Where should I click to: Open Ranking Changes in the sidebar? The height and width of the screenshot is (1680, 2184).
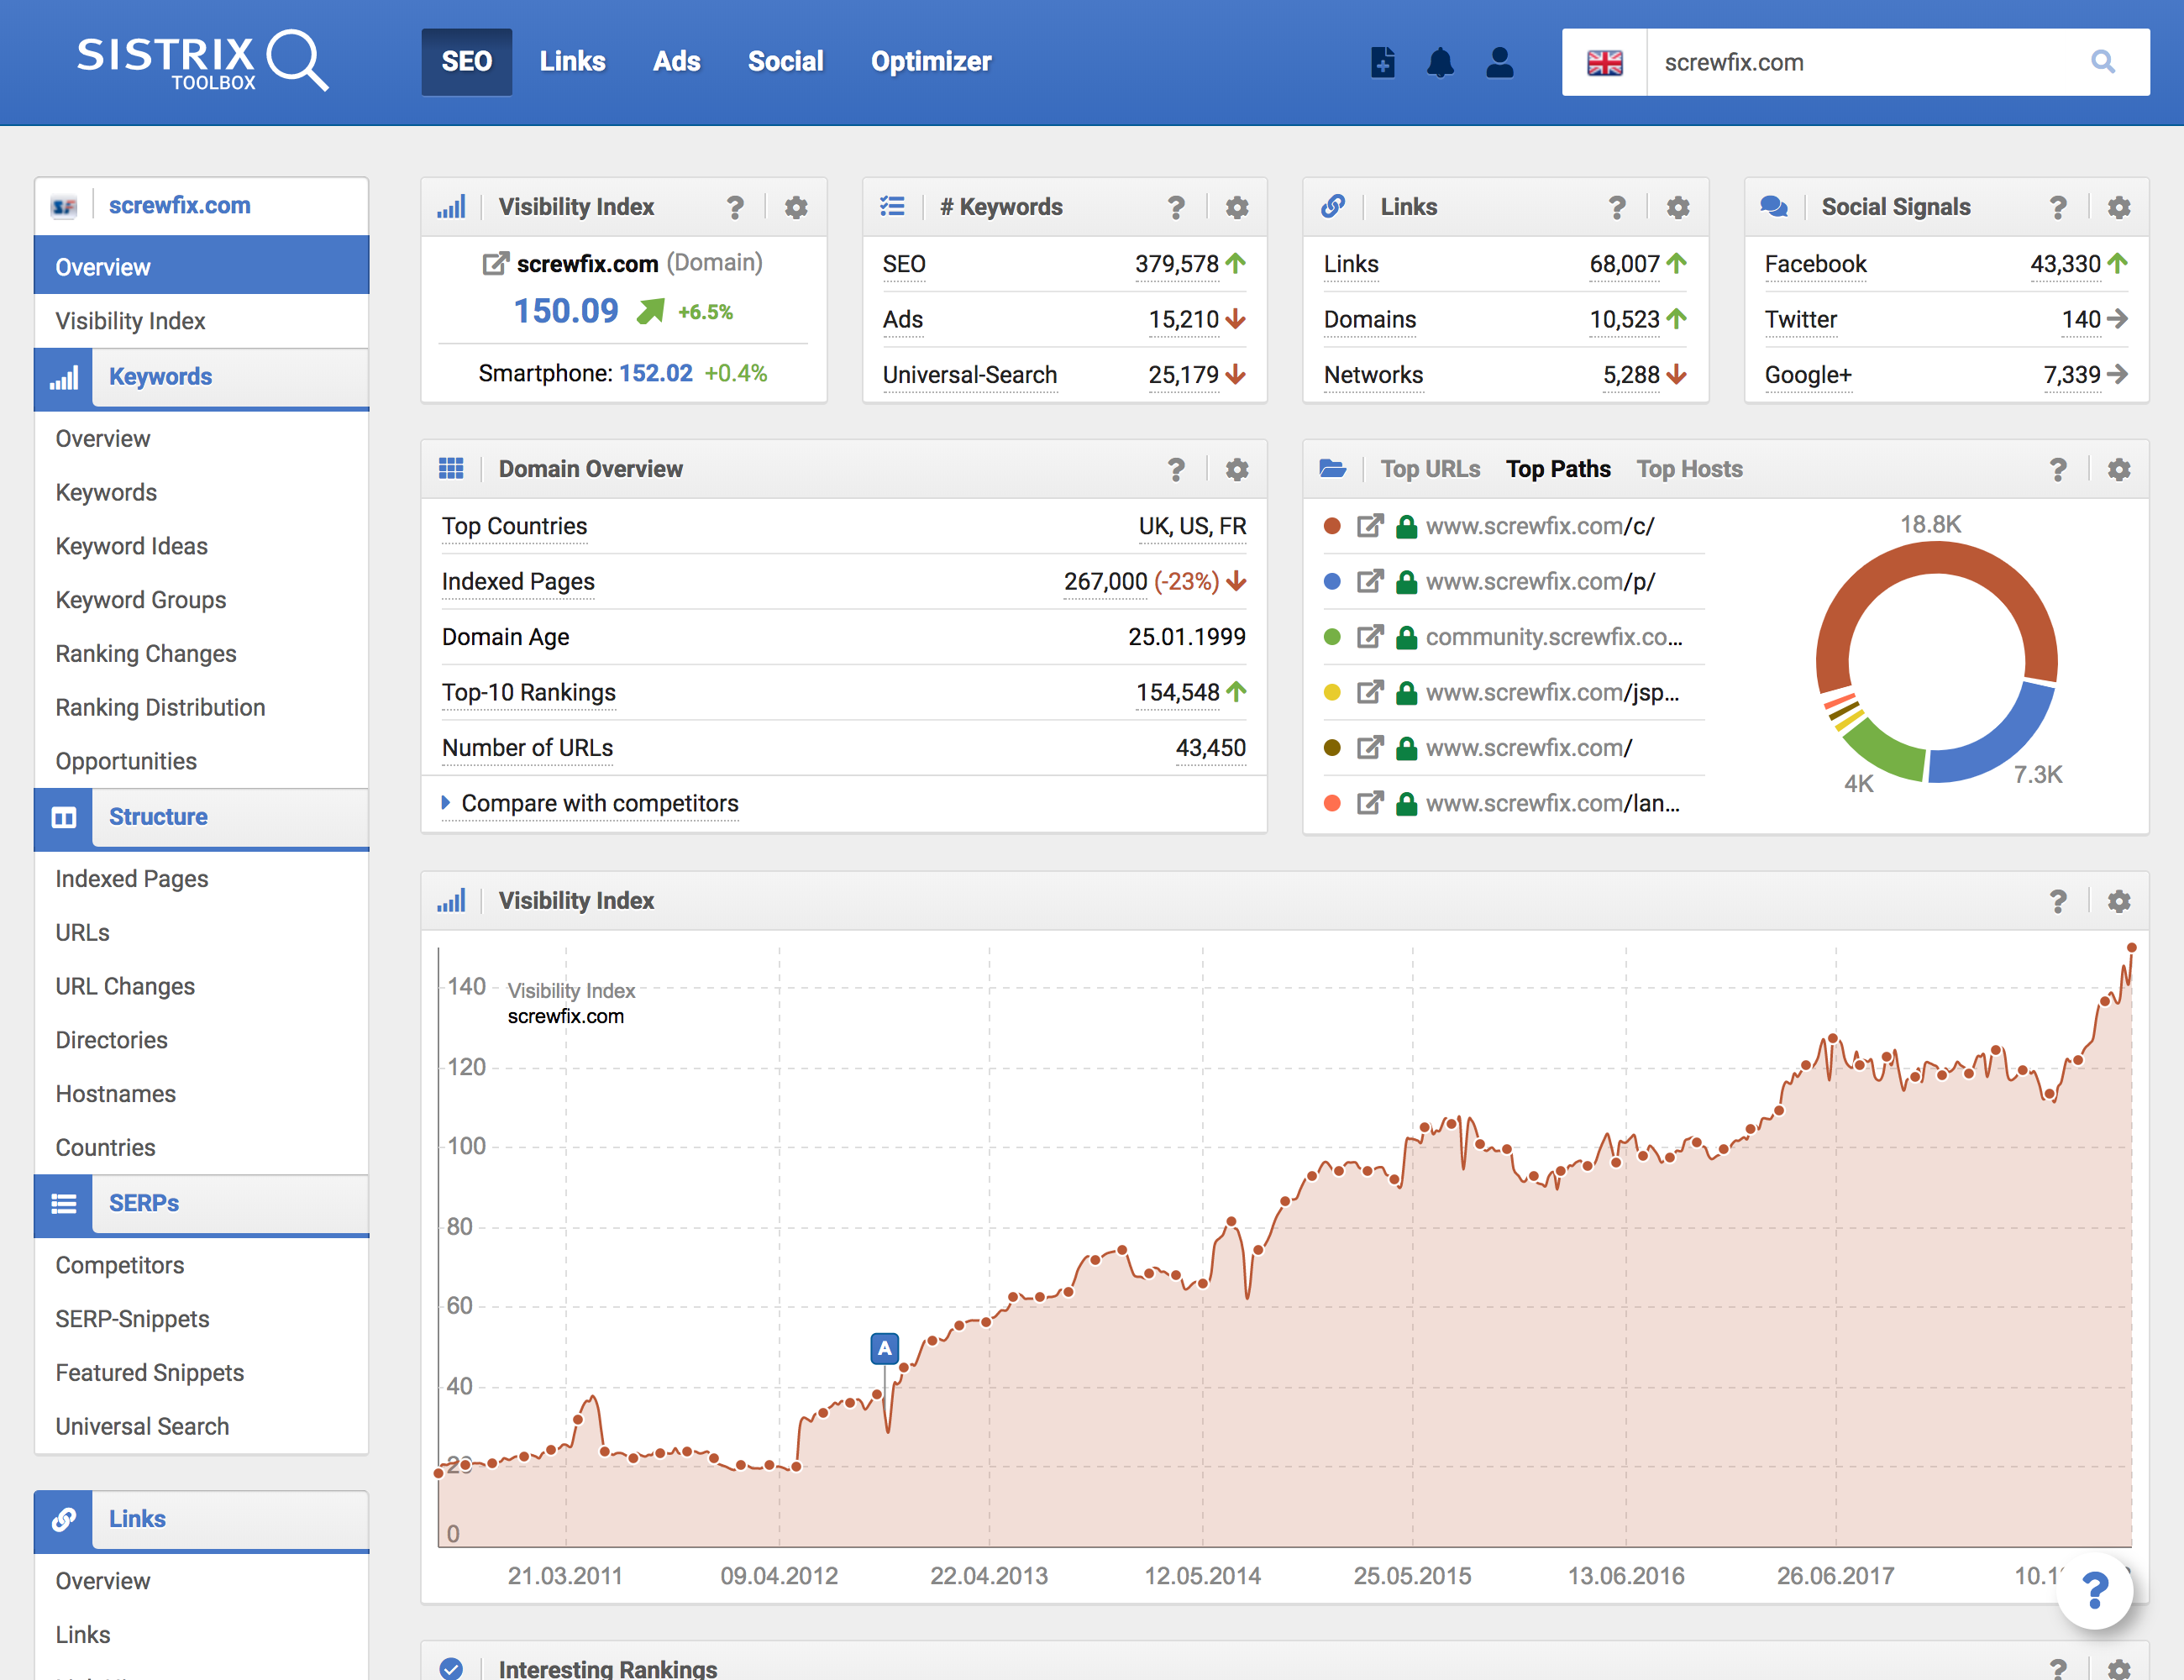[x=146, y=654]
